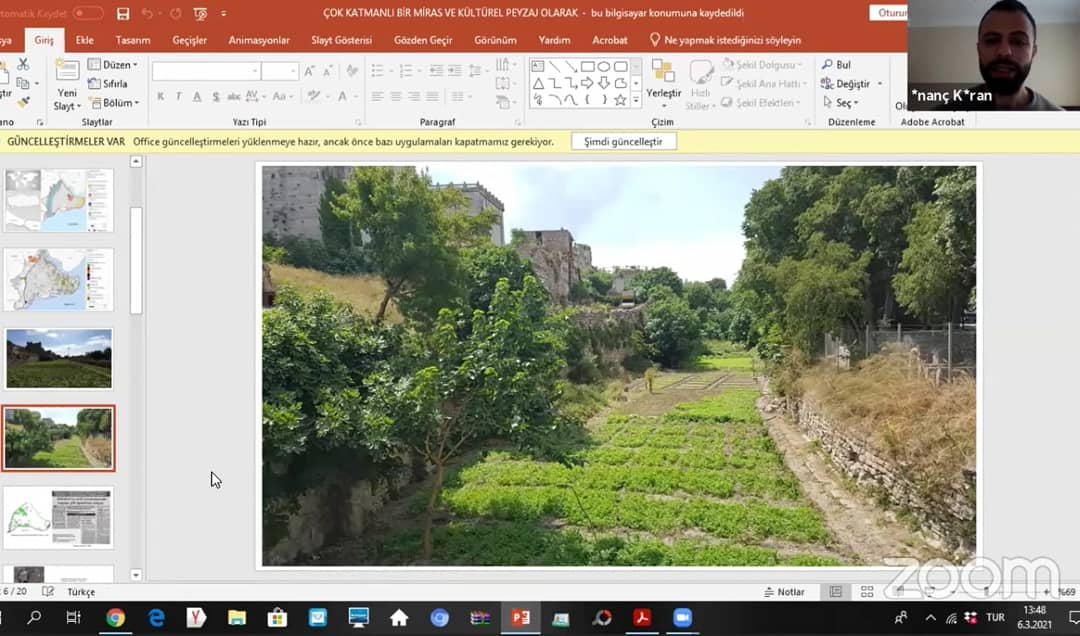Click Türkçe language indicator in status bar
The height and width of the screenshot is (636, 1080).
pyautogui.click(x=81, y=592)
